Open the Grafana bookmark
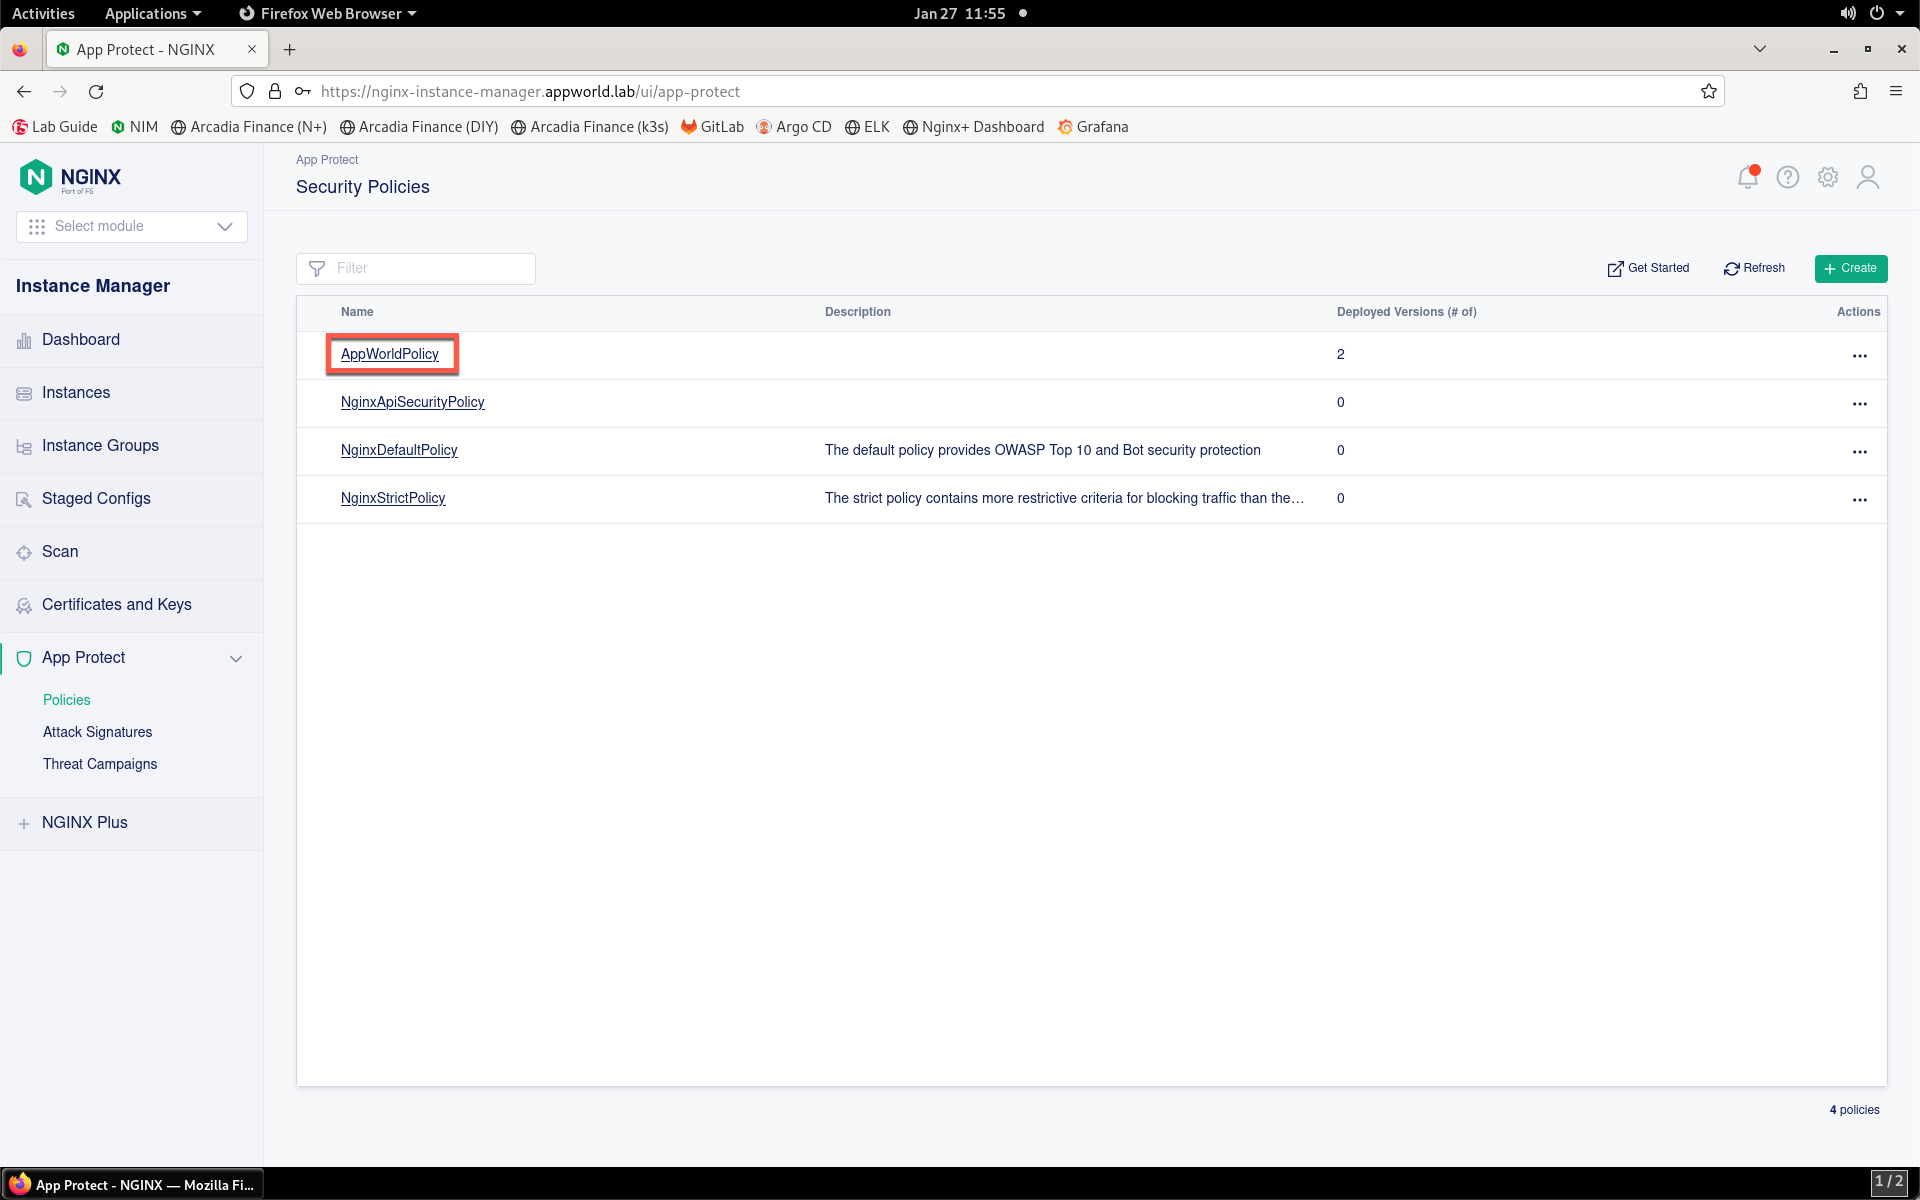This screenshot has width=1920, height=1200. 1093,127
